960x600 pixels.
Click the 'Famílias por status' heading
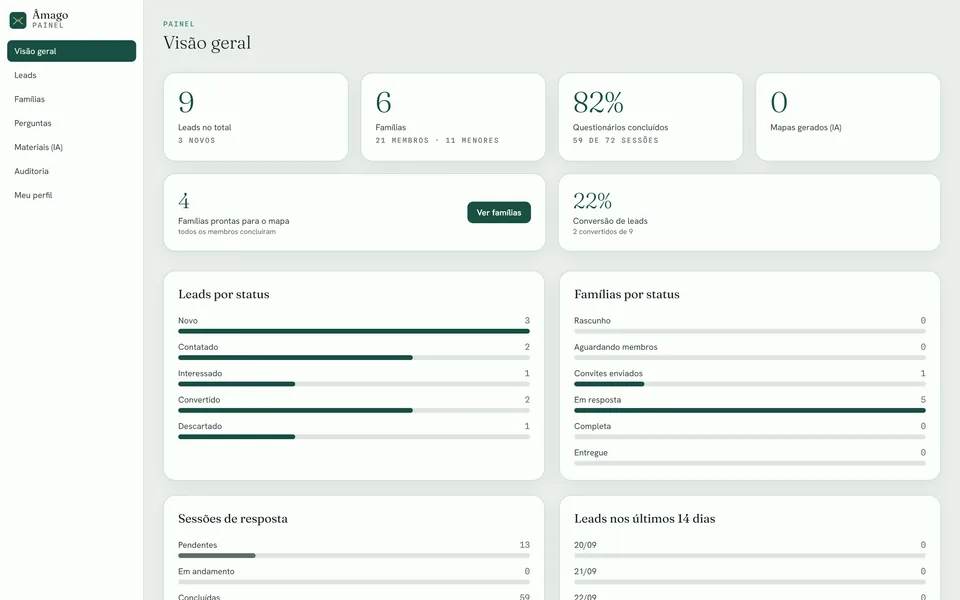click(626, 294)
